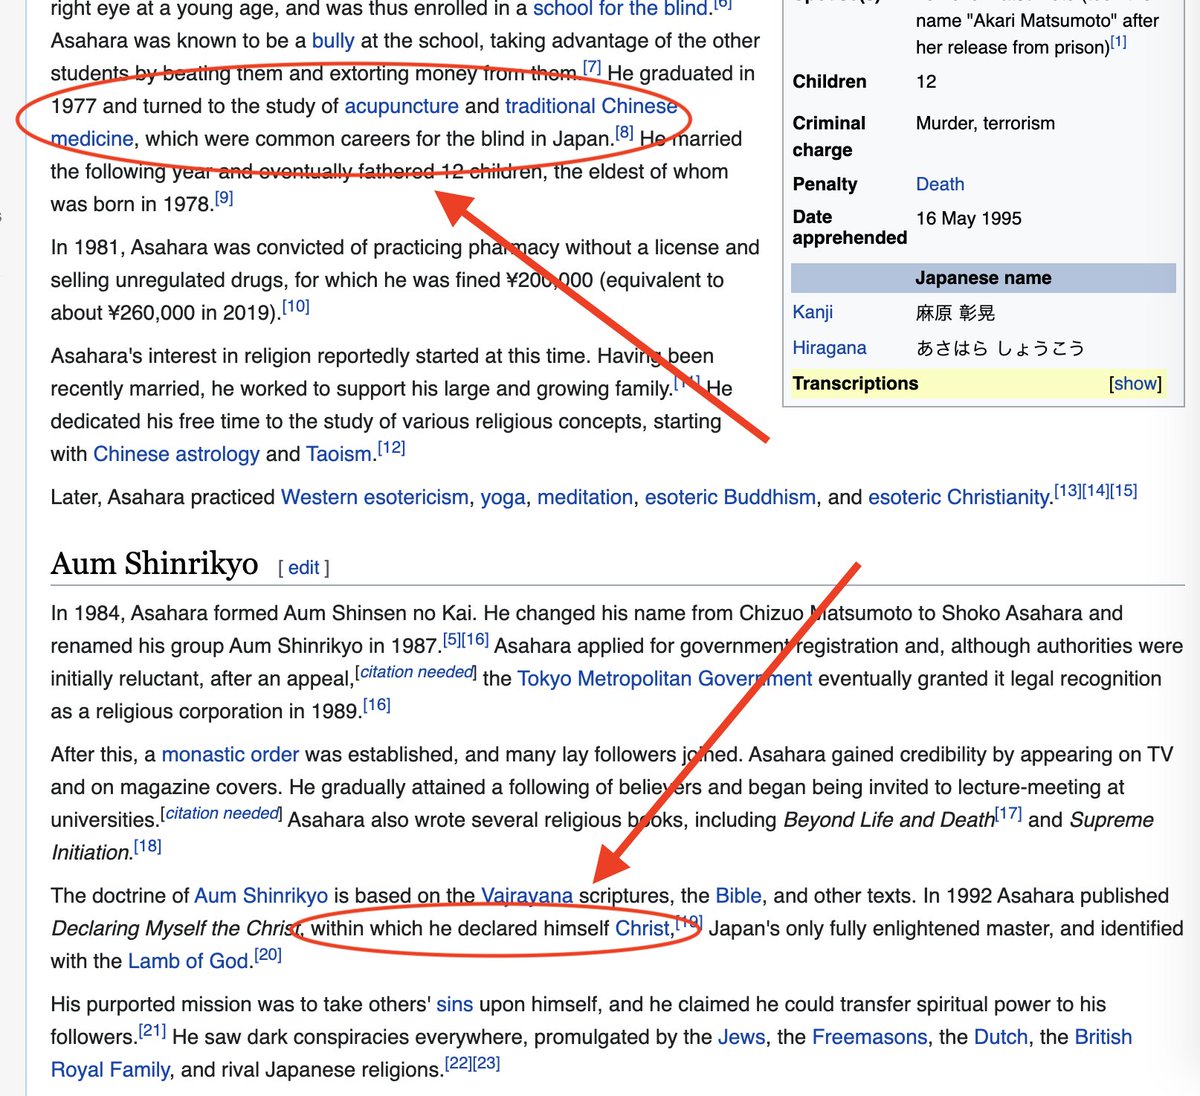Viewport: 1200px width, 1096px height.
Task: Open 'citation needed' after 'after an appeal'
Action: (417, 673)
